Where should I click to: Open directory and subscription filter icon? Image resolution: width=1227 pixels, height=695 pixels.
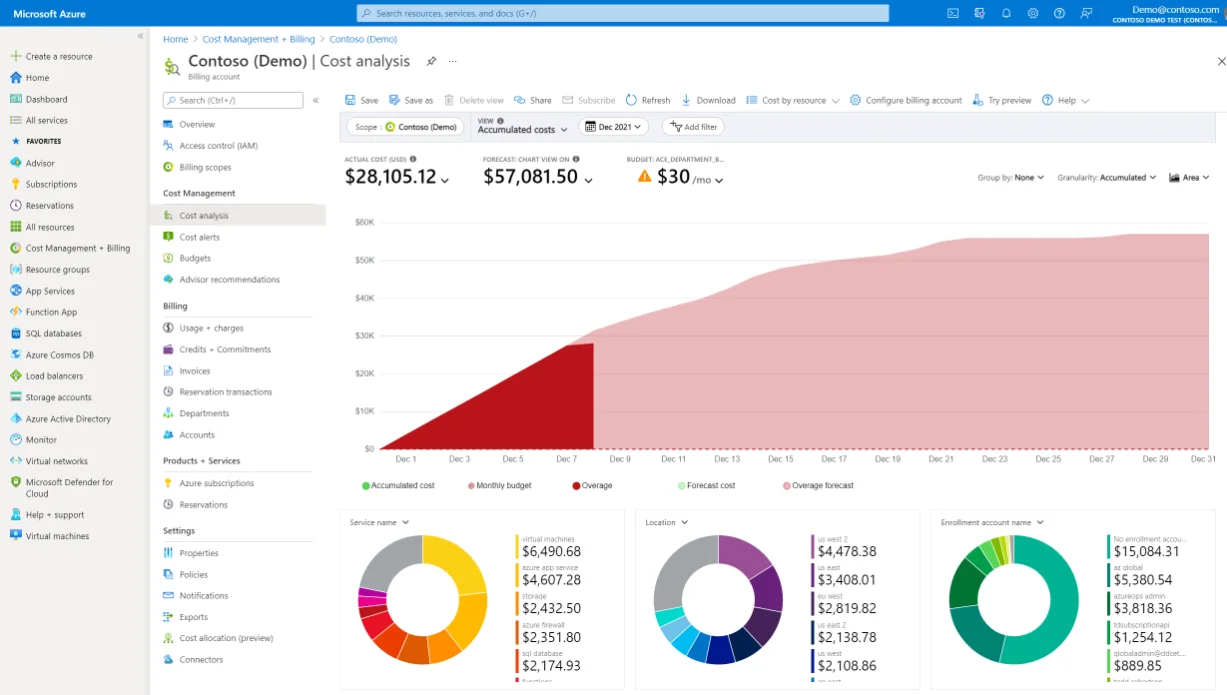point(979,13)
